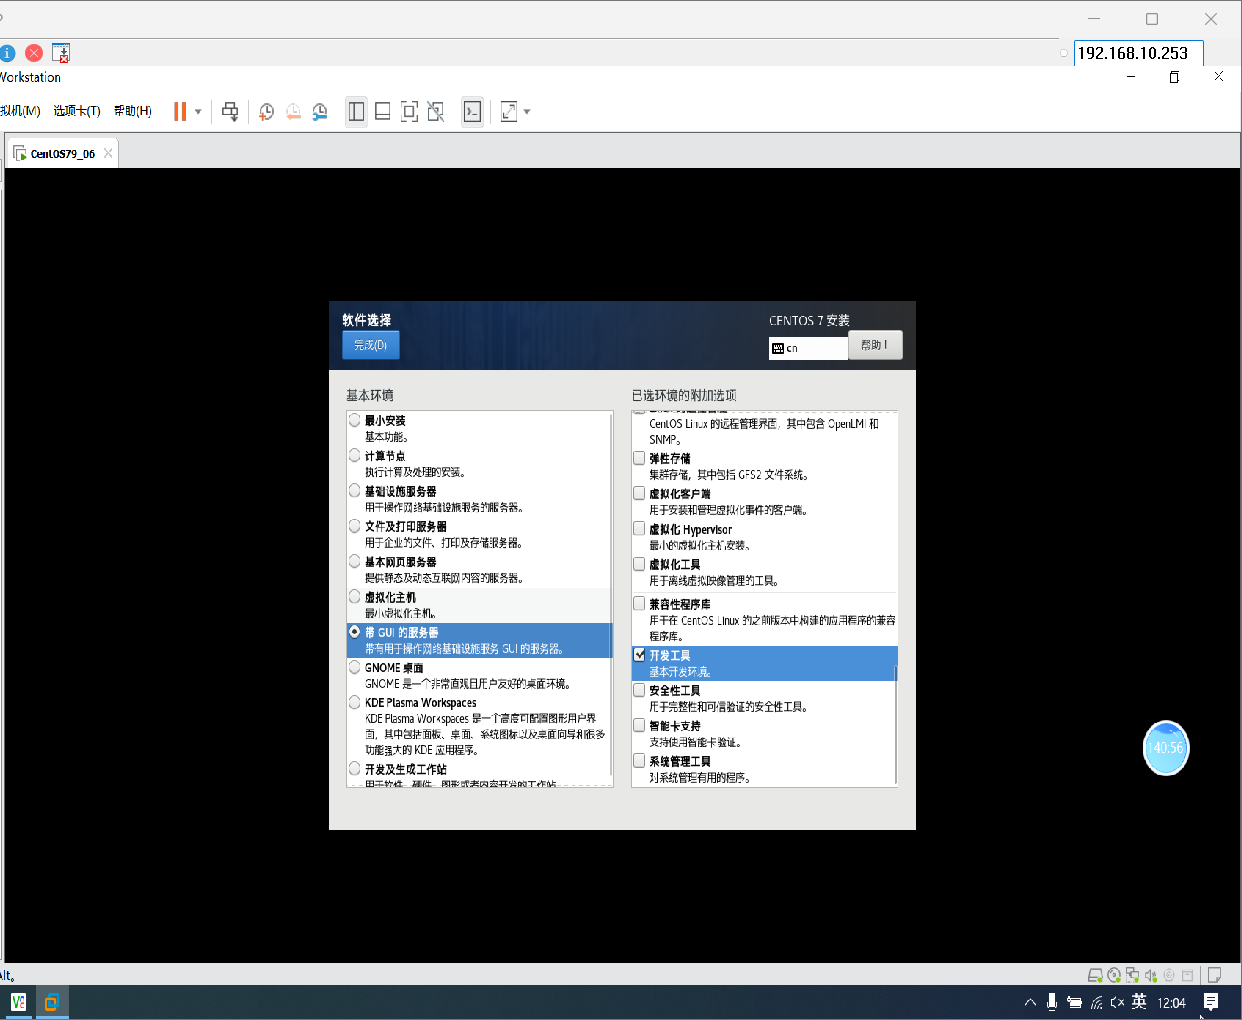Select the 计算节点 radio button

click(x=354, y=455)
